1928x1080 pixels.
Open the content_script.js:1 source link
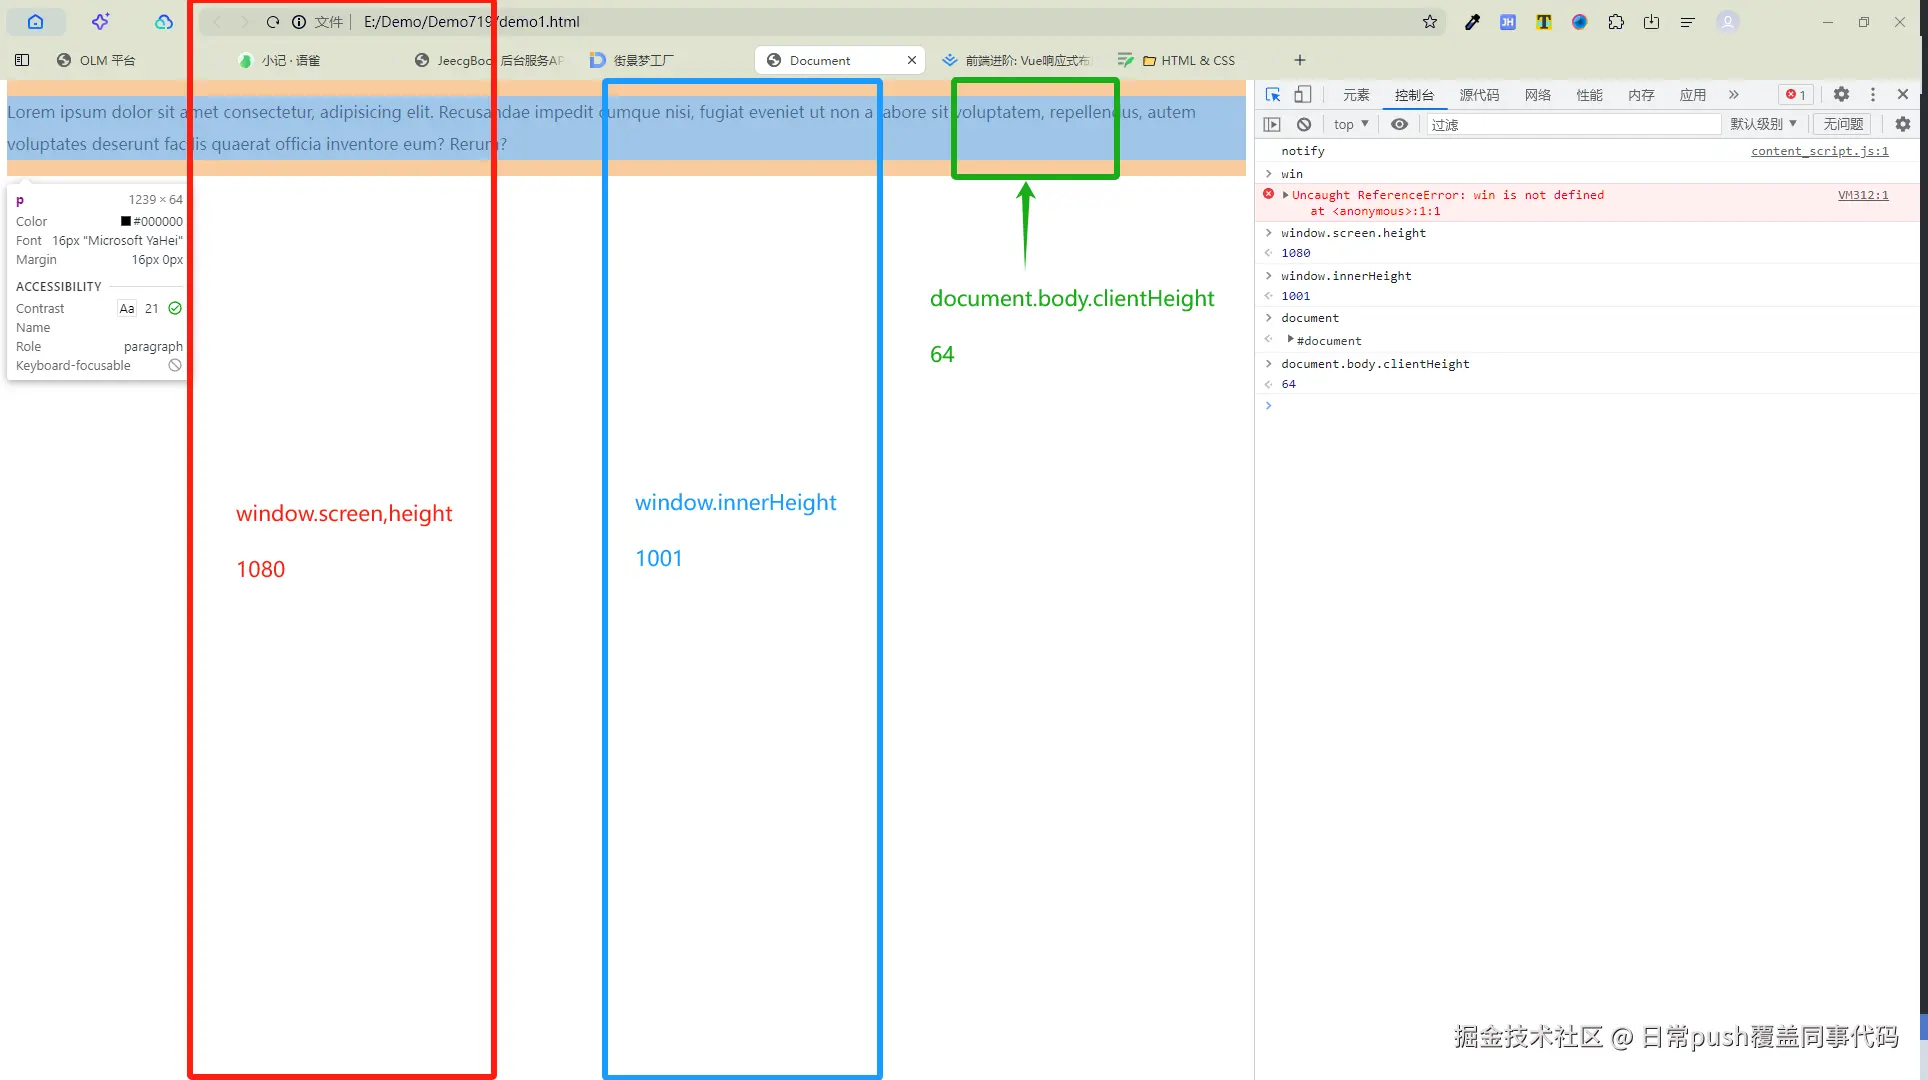[1819, 151]
